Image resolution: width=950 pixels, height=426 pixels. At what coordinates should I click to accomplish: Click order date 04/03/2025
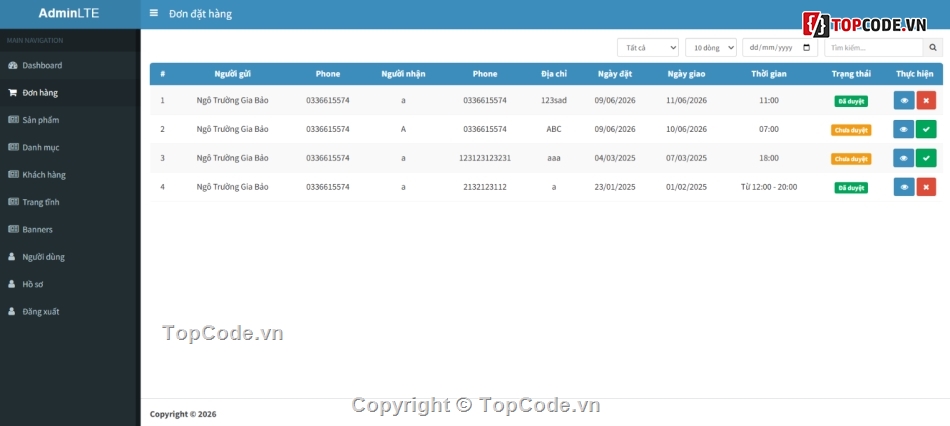click(615, 158)
